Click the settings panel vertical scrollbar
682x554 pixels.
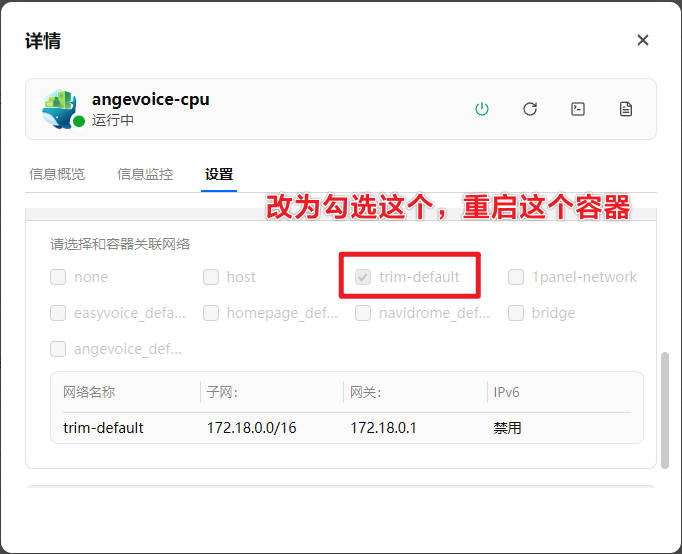pyautogui.click(x=665, y=410)
